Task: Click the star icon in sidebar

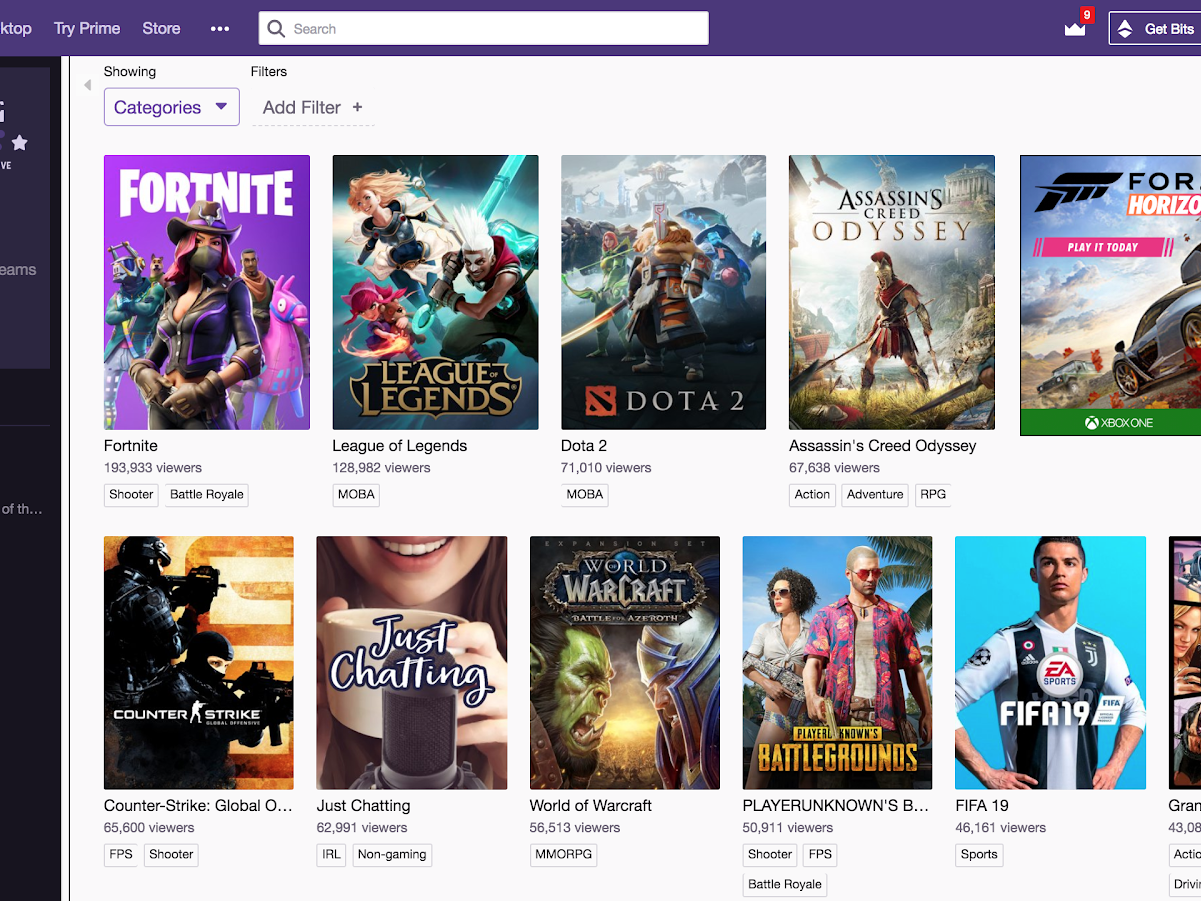Action: [19, 143]
